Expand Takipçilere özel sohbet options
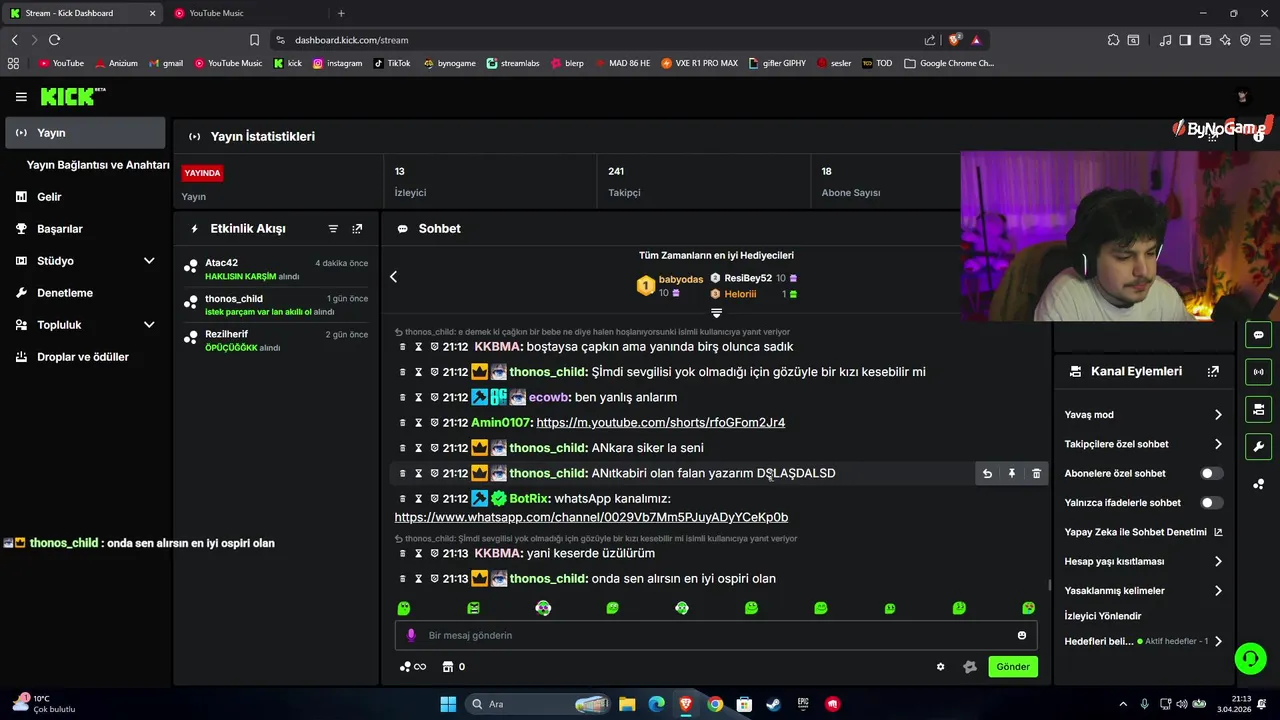Image resolution: width=1280 pixels, height=720 pixels. 1218,444
